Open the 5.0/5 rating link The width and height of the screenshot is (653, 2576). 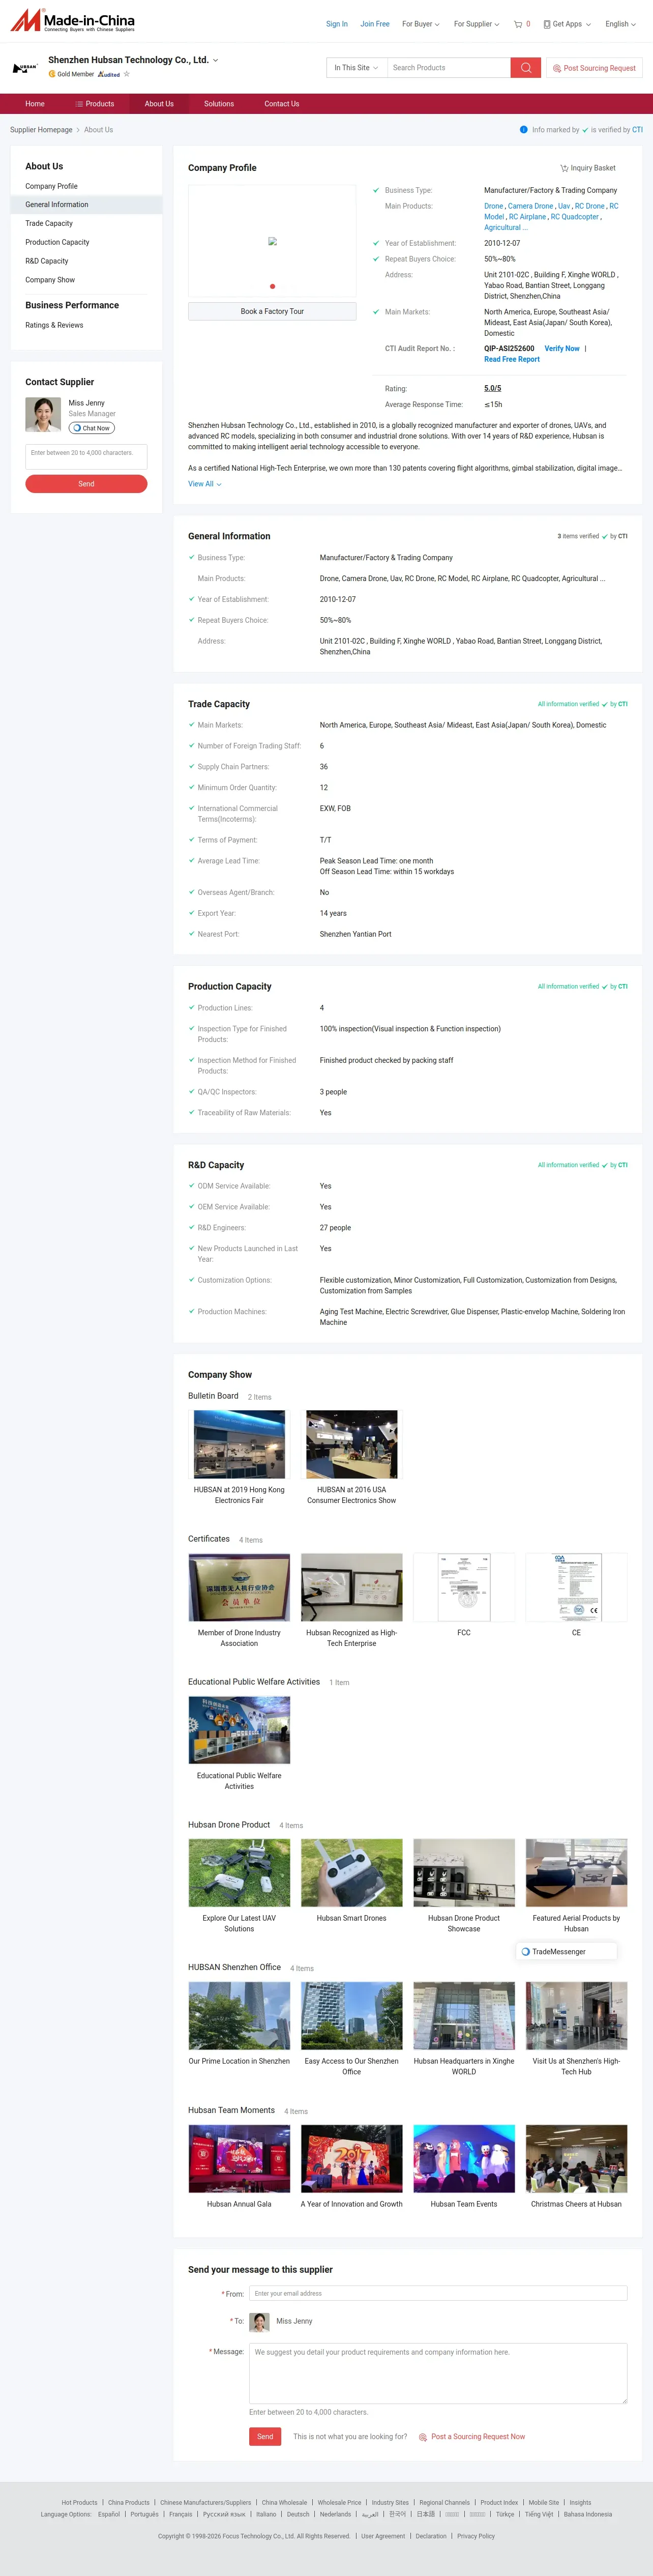click(x=493, y=389)
